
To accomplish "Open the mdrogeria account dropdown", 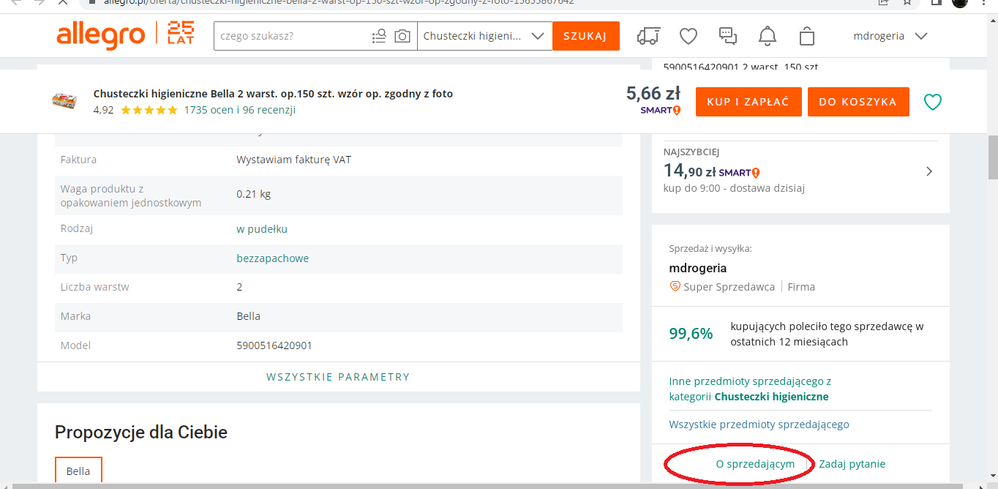I will [x=890, y=37].
